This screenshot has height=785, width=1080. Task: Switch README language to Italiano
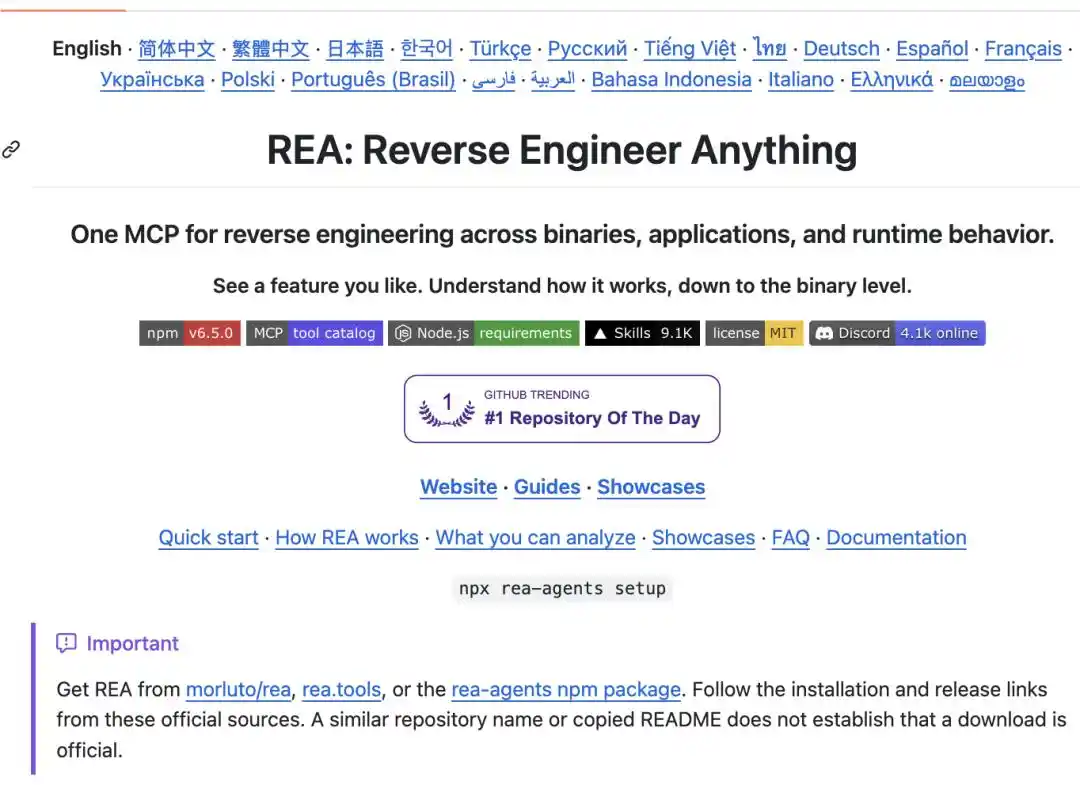(x=801, y=80)
